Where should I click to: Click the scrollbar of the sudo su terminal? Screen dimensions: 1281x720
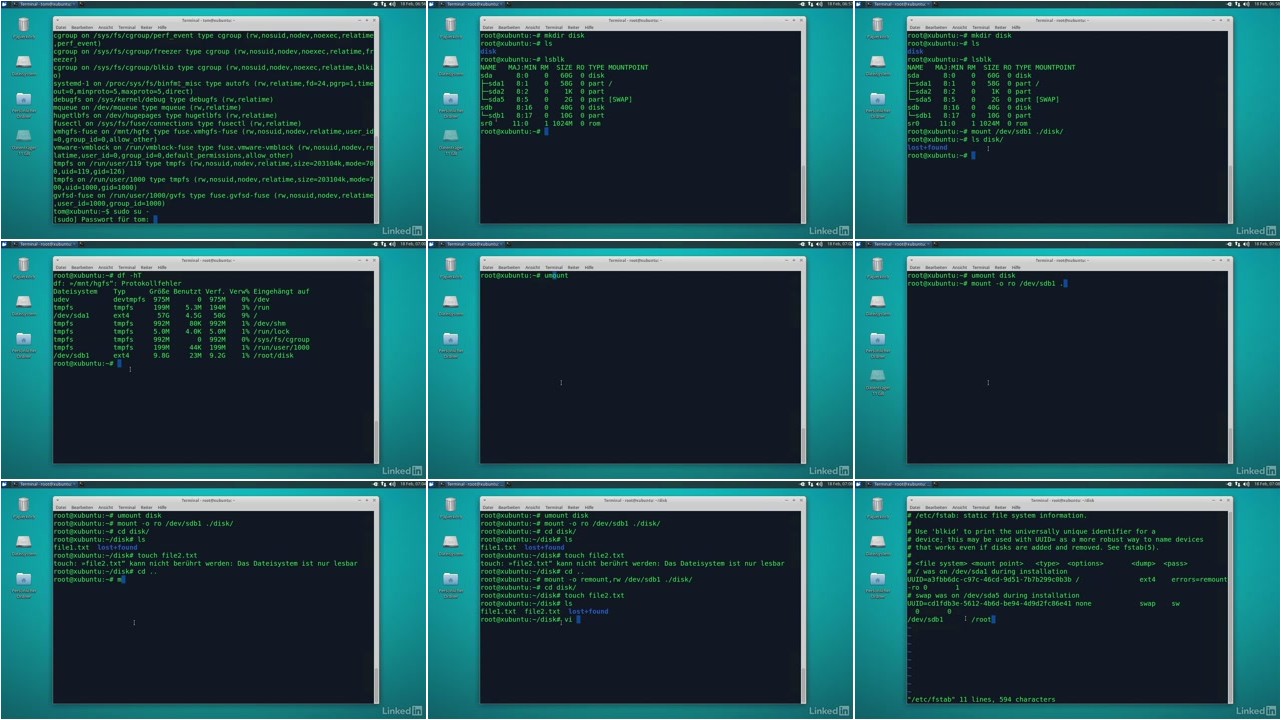coord(376,127)
